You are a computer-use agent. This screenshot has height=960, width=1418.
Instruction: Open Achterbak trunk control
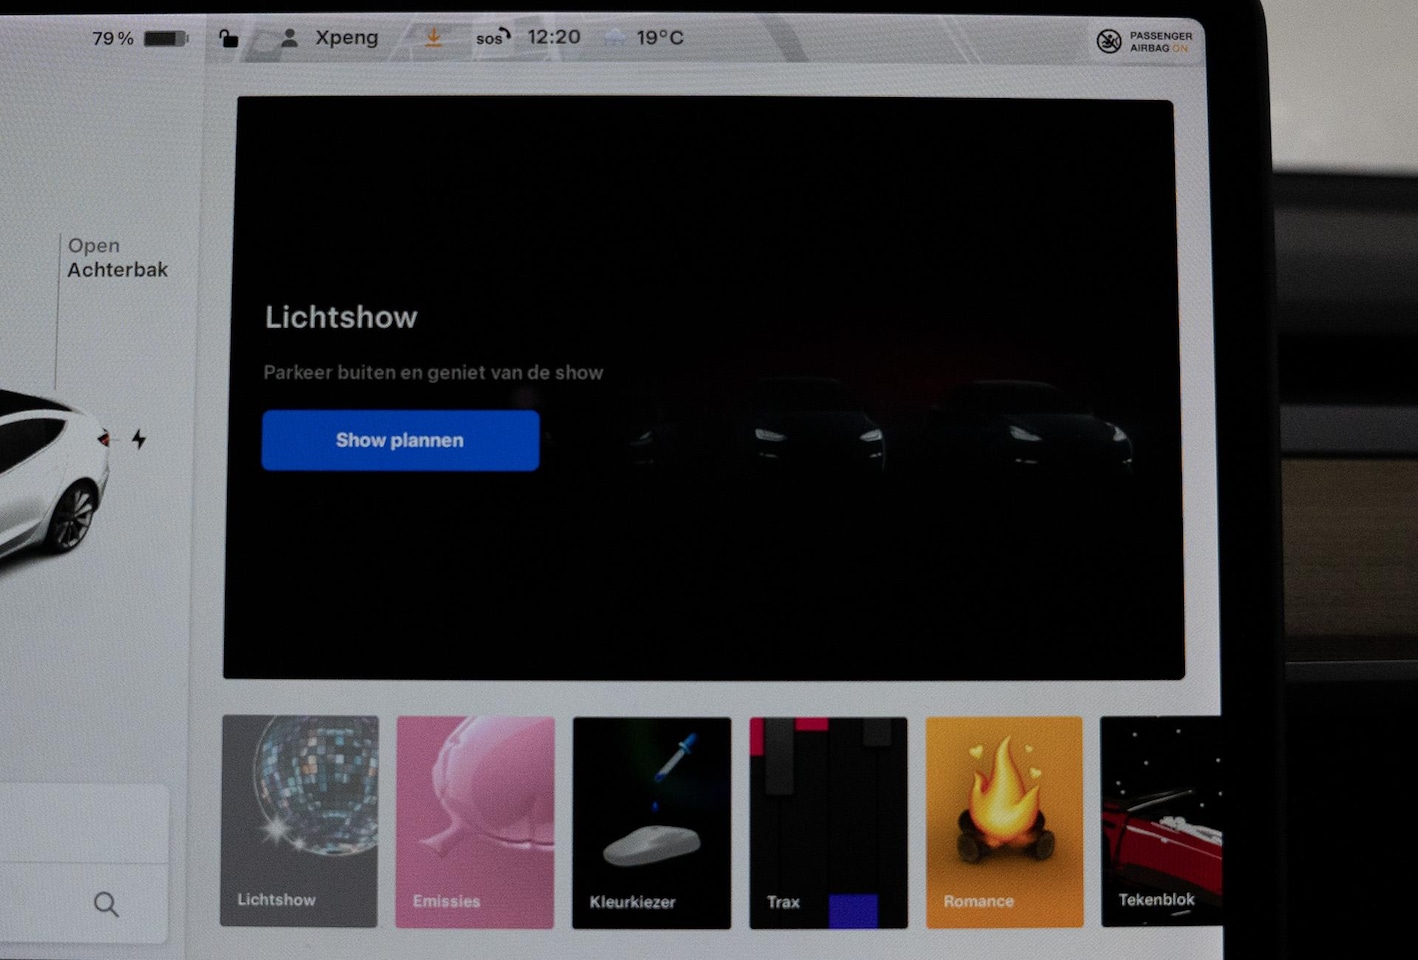point(117,258)
